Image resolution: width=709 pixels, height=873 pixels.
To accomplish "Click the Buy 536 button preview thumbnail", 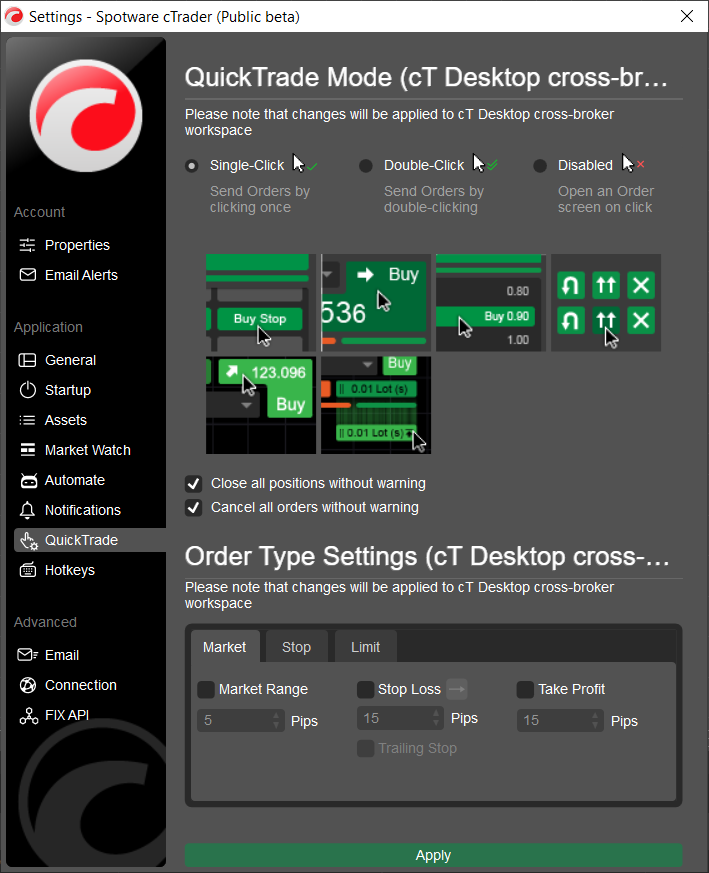I will tap(376, 303).
